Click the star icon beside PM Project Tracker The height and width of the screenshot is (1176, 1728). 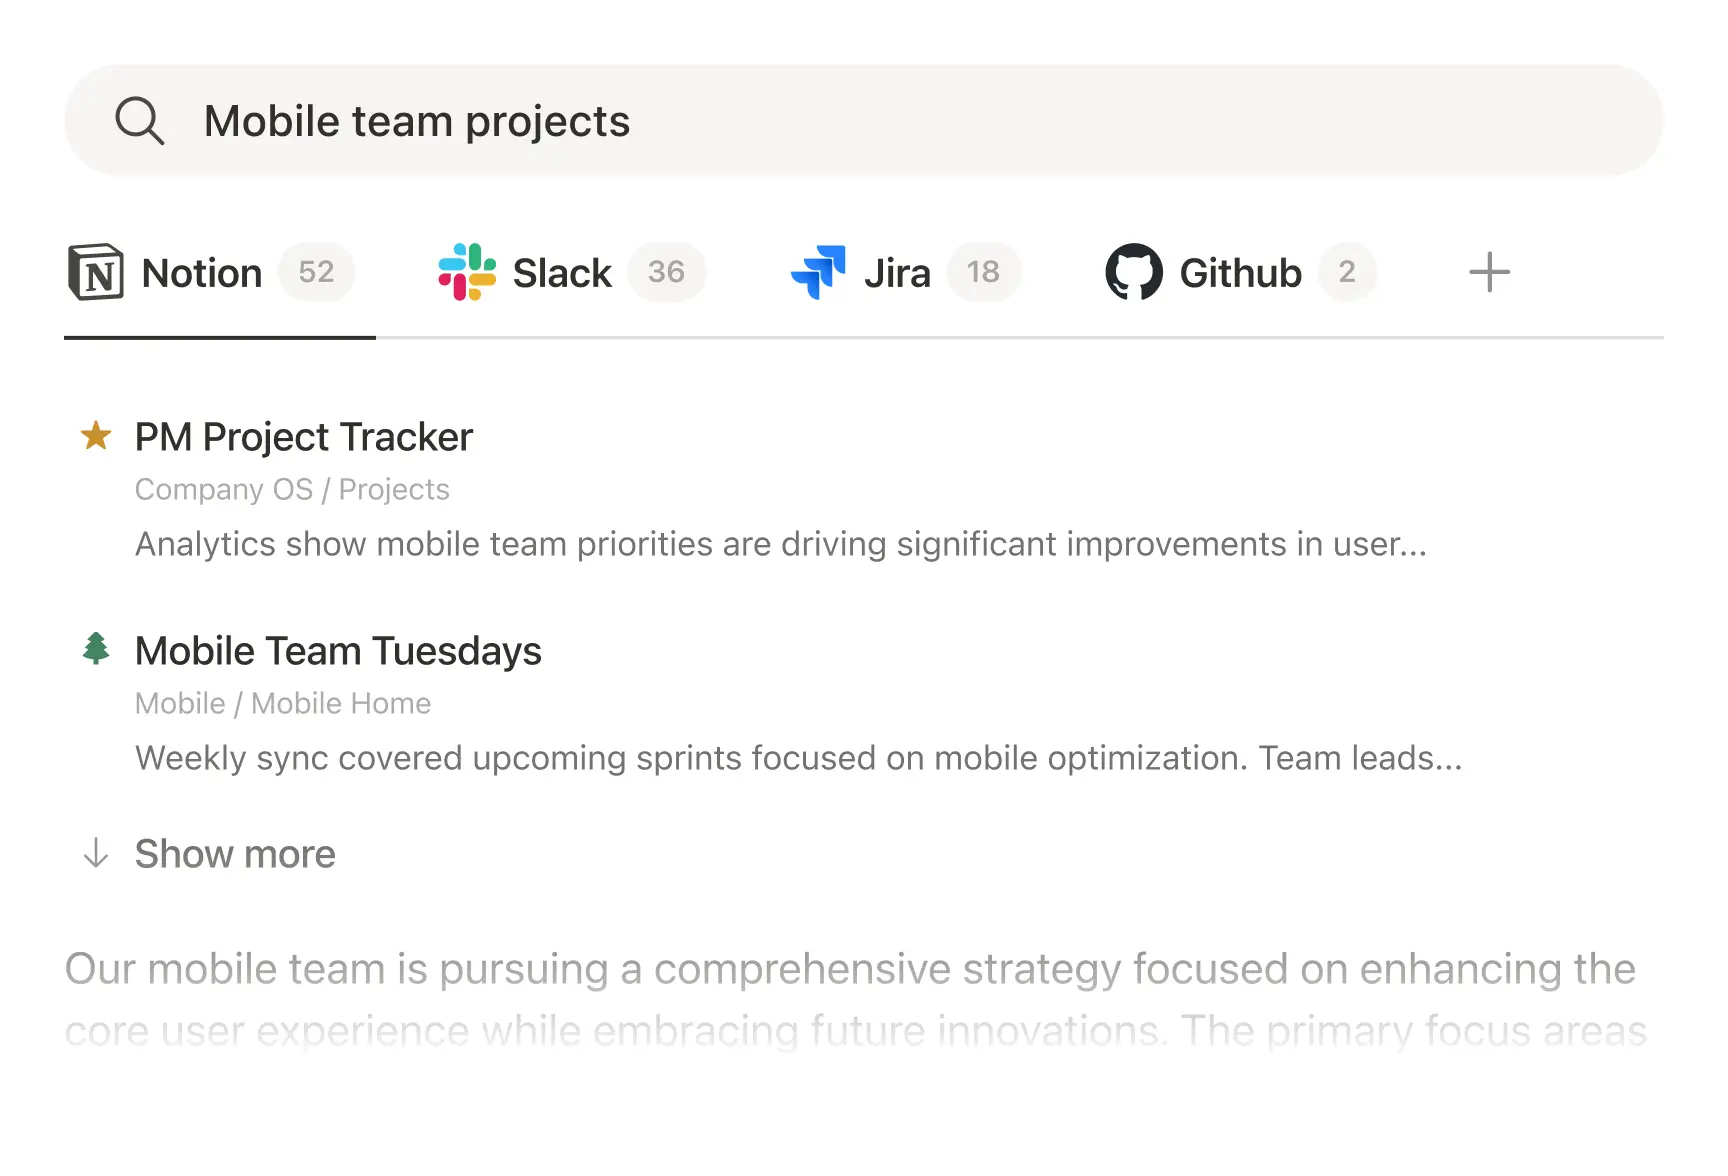tap(96, 436)
